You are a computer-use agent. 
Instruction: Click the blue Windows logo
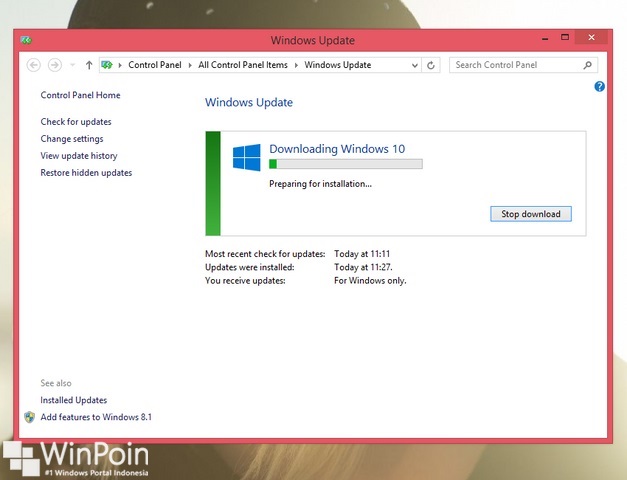click(x=247, y=158)
